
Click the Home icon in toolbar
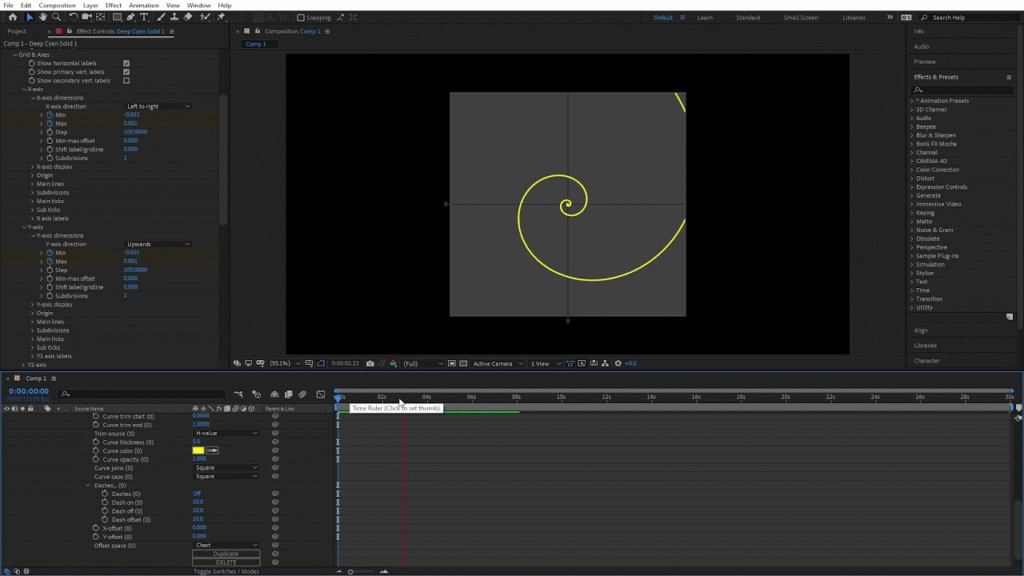tap(12, 17)
